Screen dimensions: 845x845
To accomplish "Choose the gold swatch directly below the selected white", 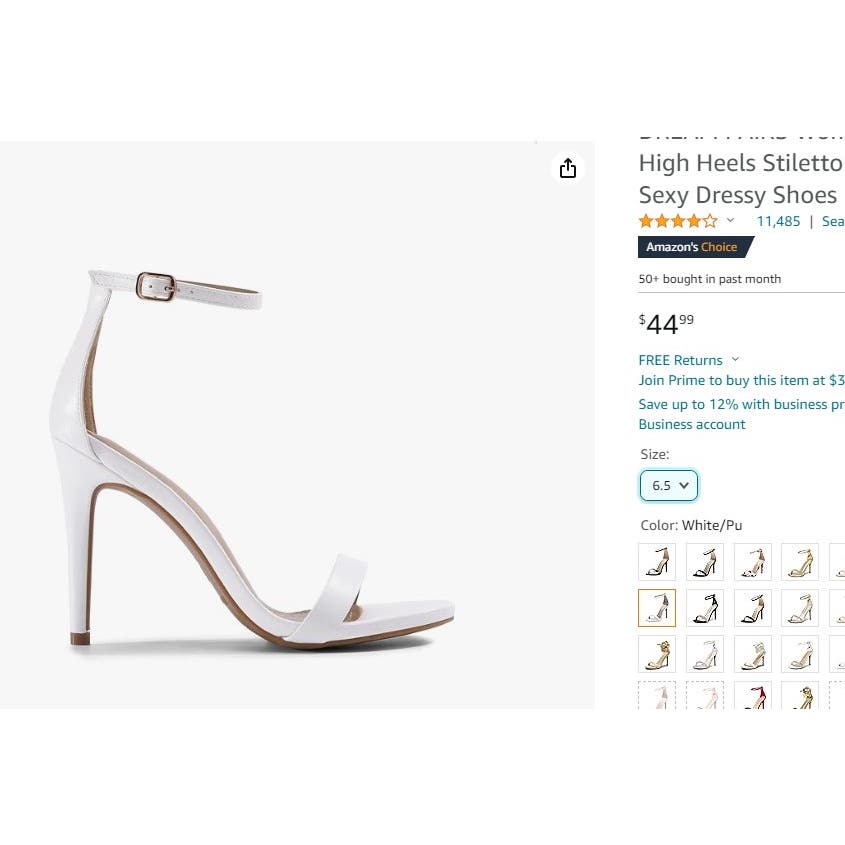I will coord(657,654).
